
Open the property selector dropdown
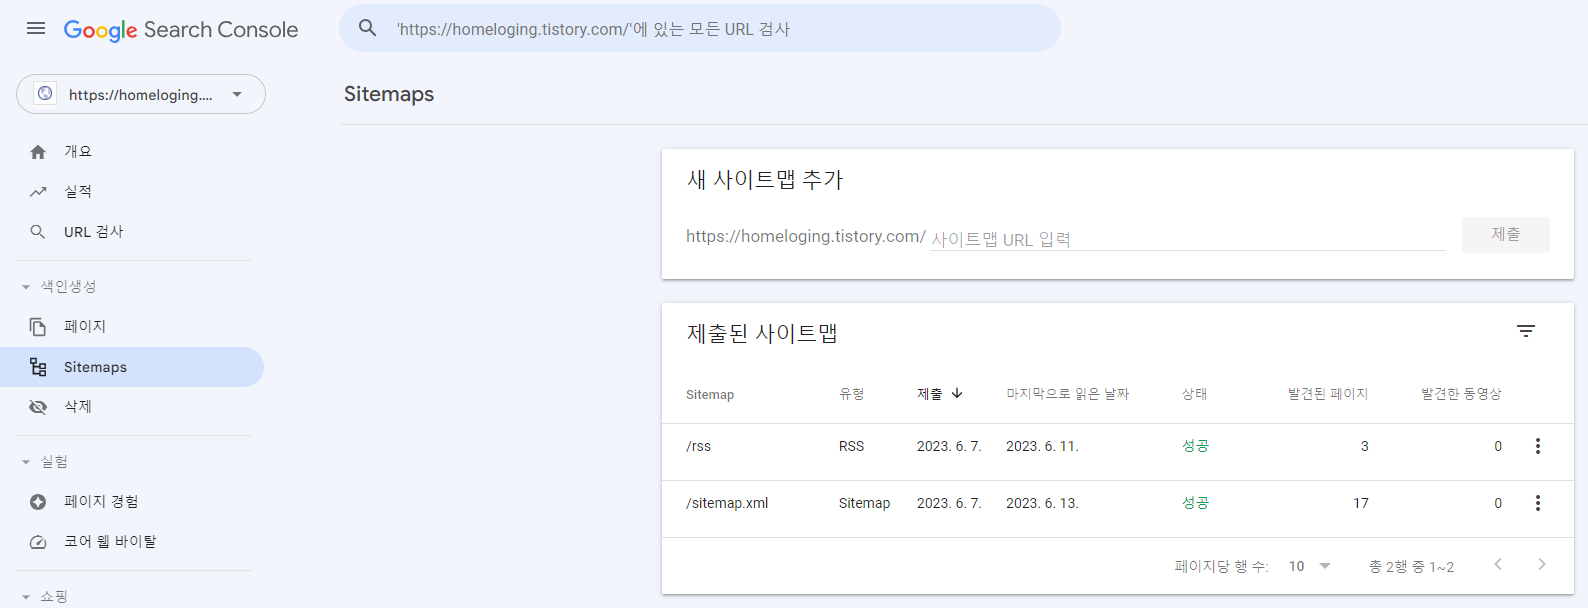pos(141,94)
